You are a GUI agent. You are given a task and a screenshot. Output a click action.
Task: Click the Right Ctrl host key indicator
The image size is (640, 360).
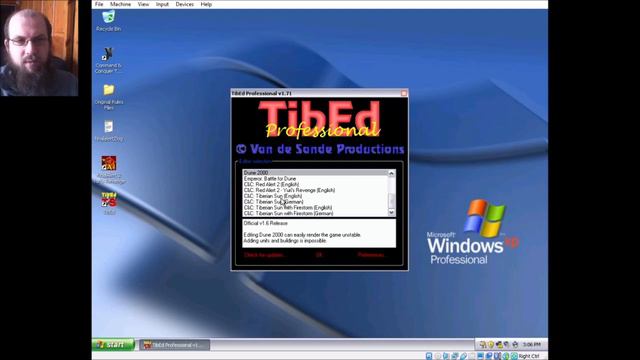(529, 356)
